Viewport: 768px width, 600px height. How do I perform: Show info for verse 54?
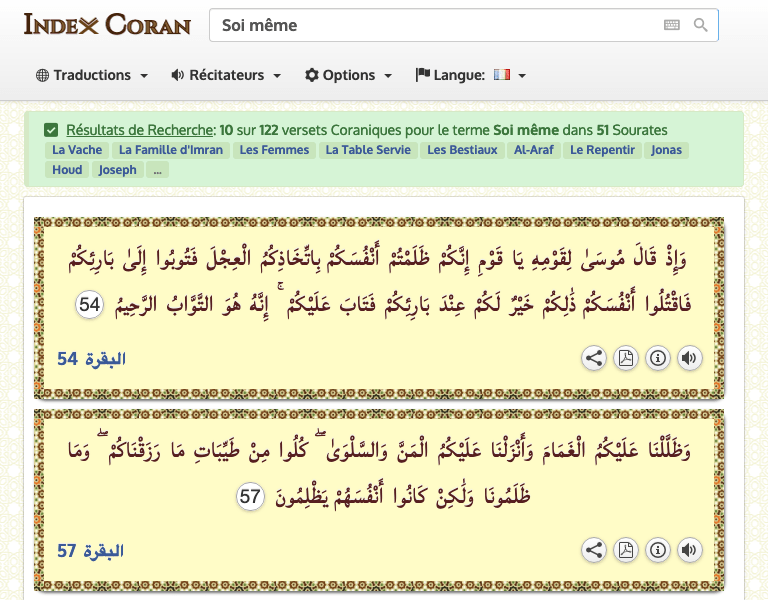[657, 358]
